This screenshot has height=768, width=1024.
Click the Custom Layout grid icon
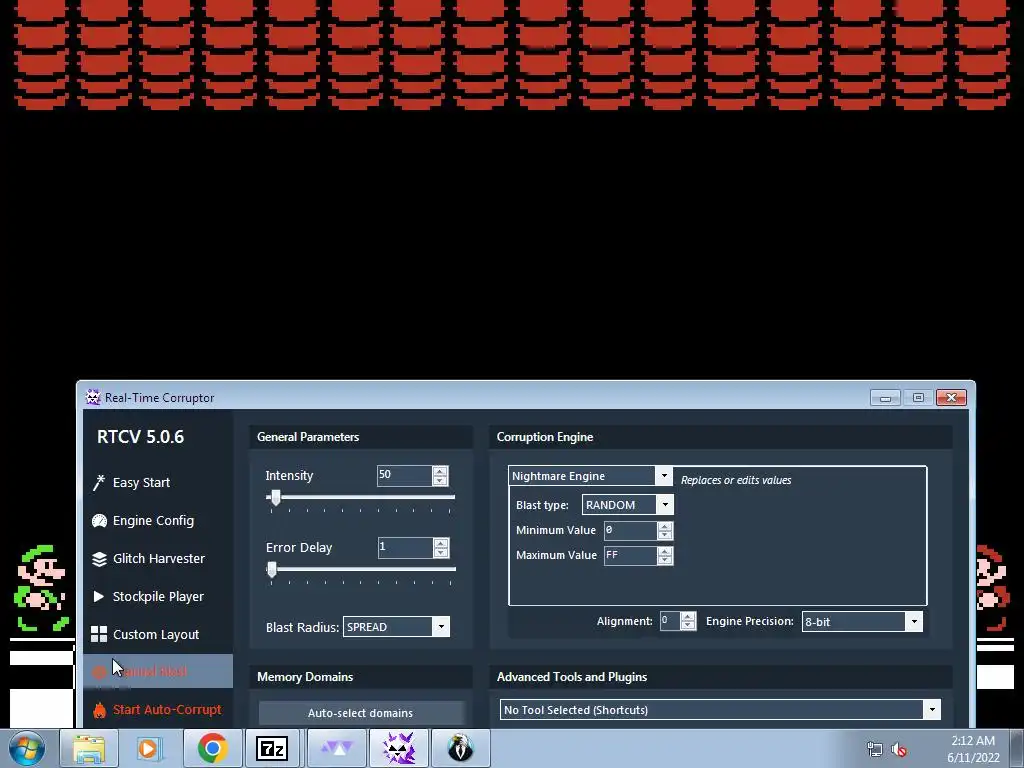point(99,634)
